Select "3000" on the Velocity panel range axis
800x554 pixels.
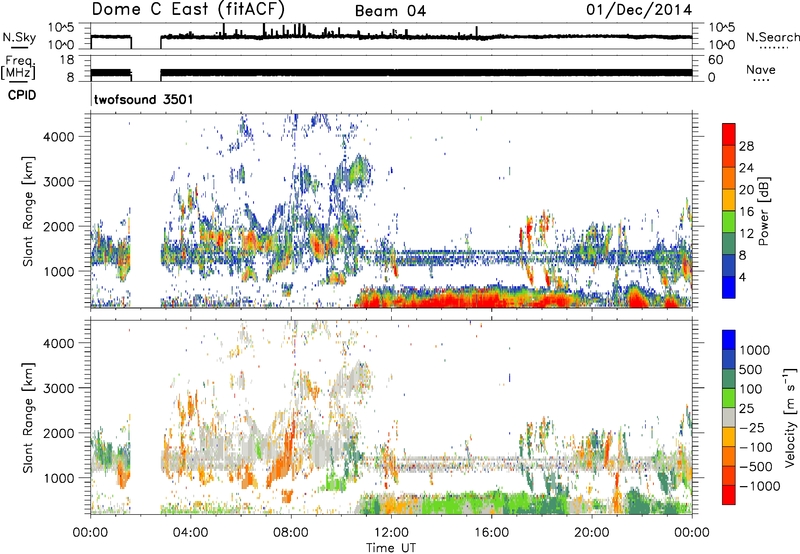(x=58, y=388)
